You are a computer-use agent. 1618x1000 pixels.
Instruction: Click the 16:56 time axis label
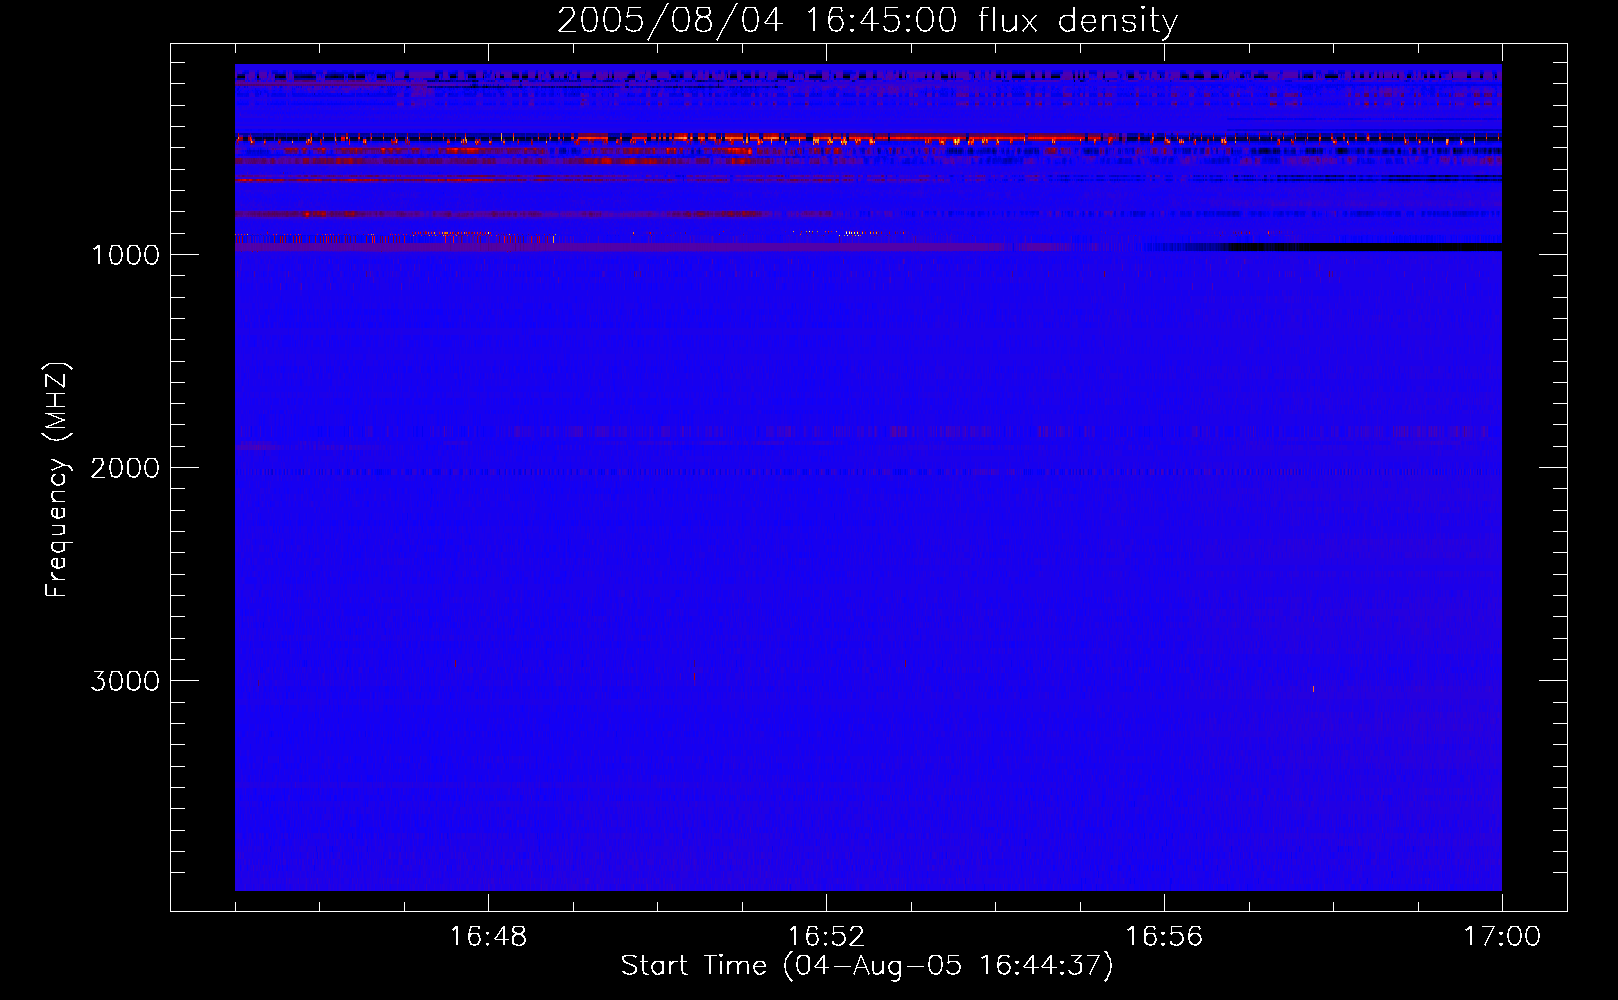click(1164, 937)
